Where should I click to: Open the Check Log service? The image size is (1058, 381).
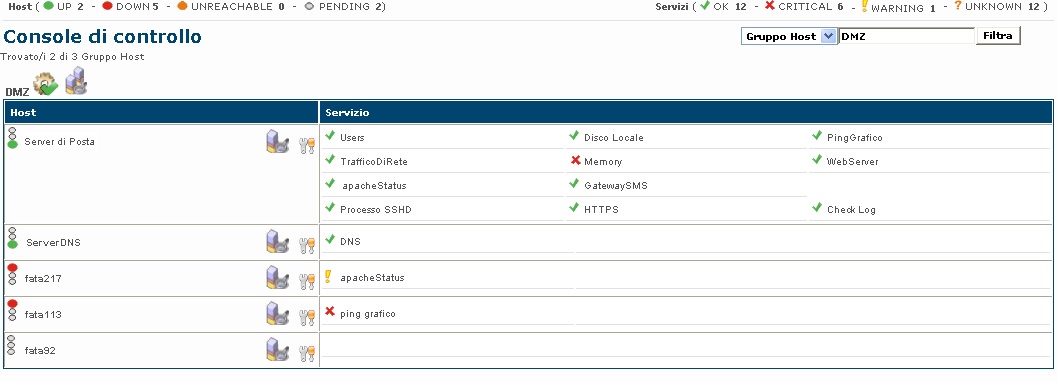[x=852, y=210]
